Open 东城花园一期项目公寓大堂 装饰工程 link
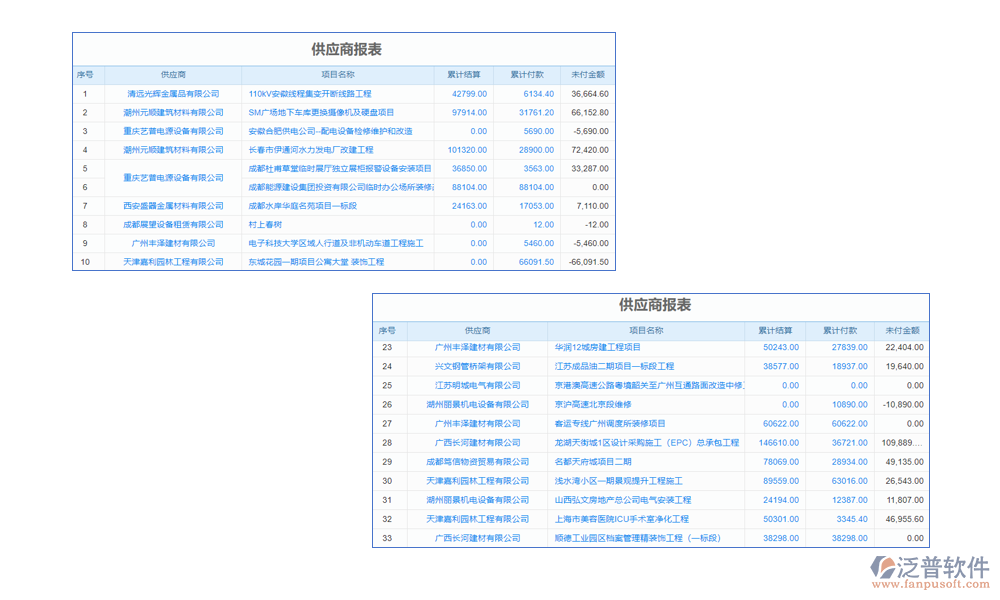The image size is (1000, 600). (x=316, y=262)
